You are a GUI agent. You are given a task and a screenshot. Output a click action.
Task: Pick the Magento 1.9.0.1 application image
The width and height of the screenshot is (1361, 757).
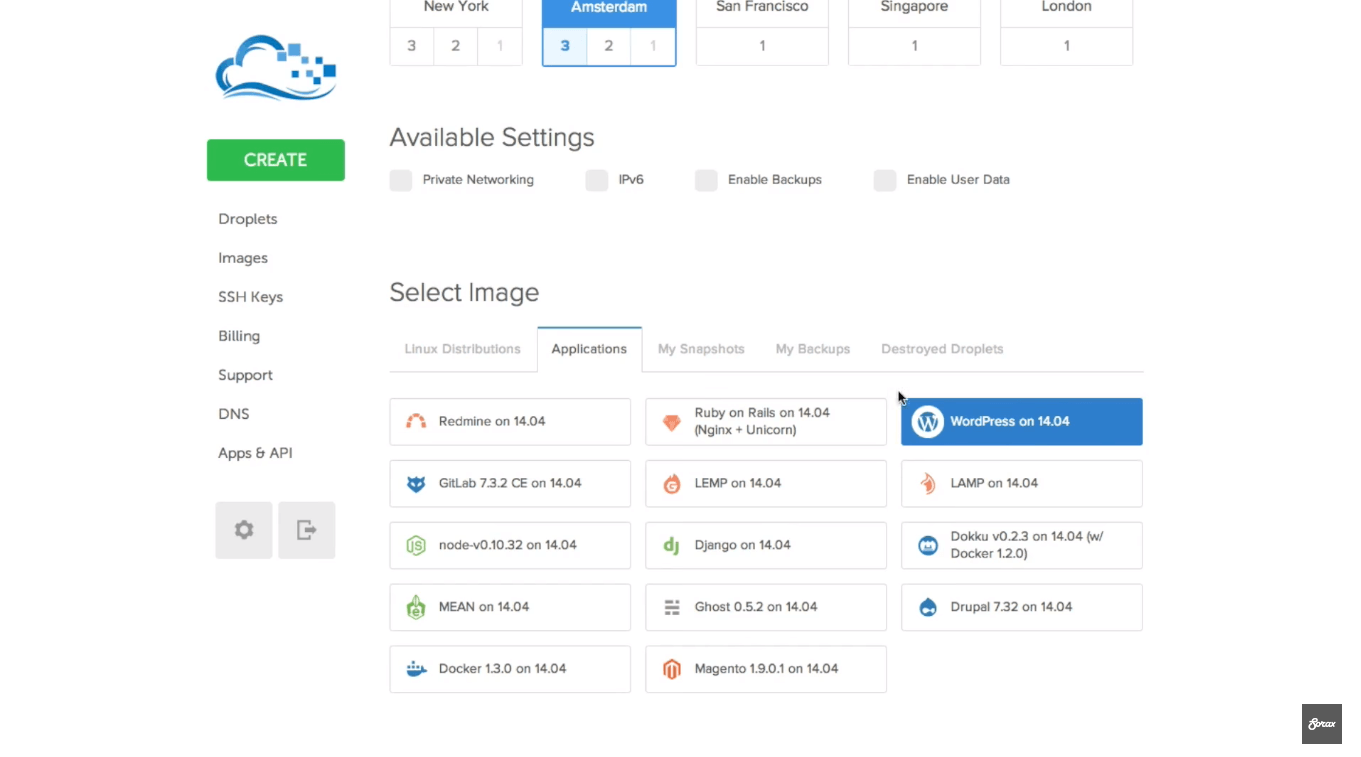point(766,669)
